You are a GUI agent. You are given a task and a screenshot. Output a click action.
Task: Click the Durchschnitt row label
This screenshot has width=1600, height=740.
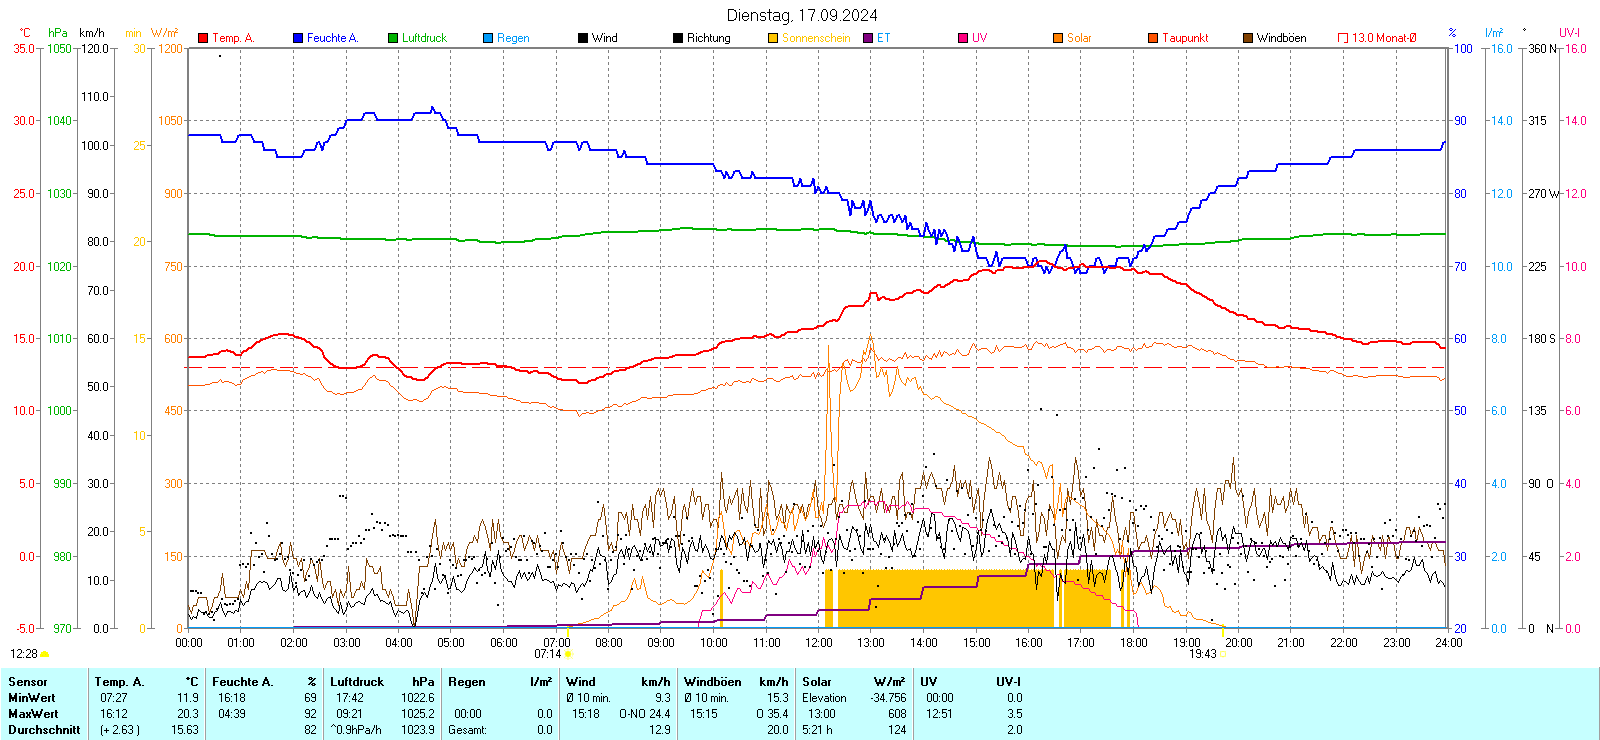[44, 730]
